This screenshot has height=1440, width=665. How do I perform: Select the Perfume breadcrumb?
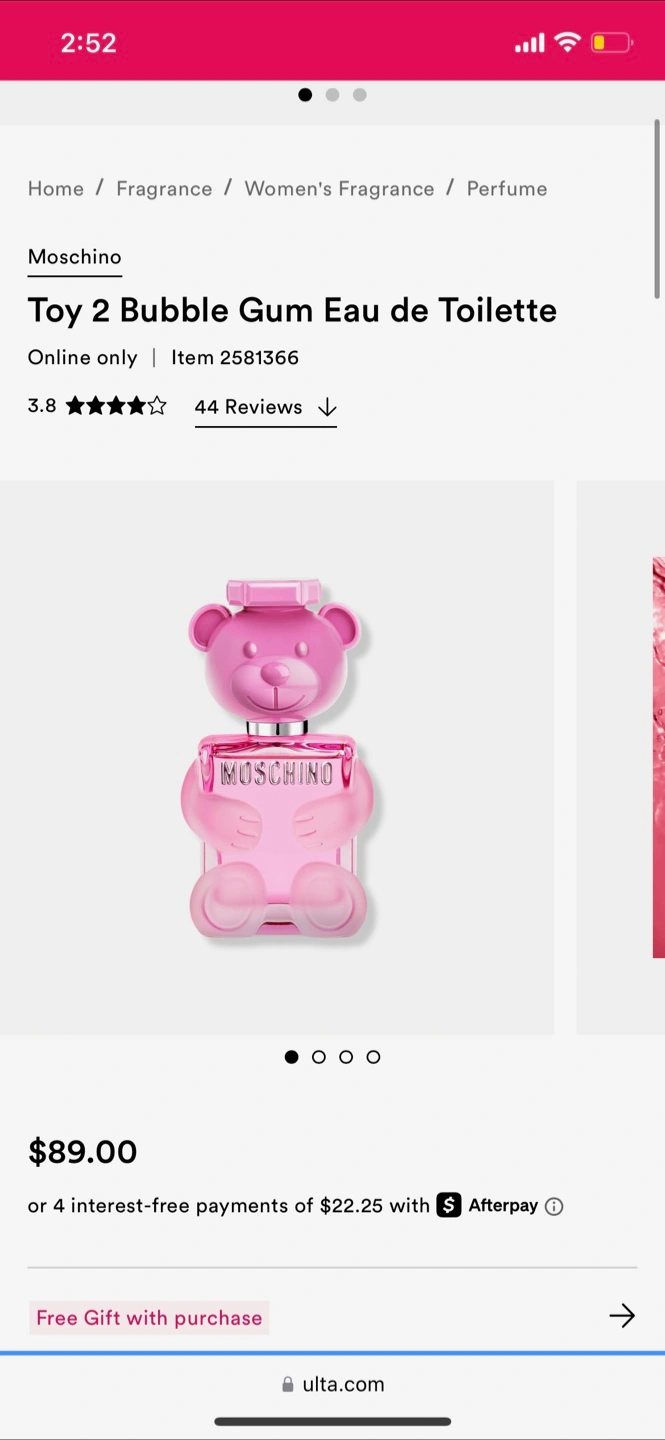pos(507,189)
